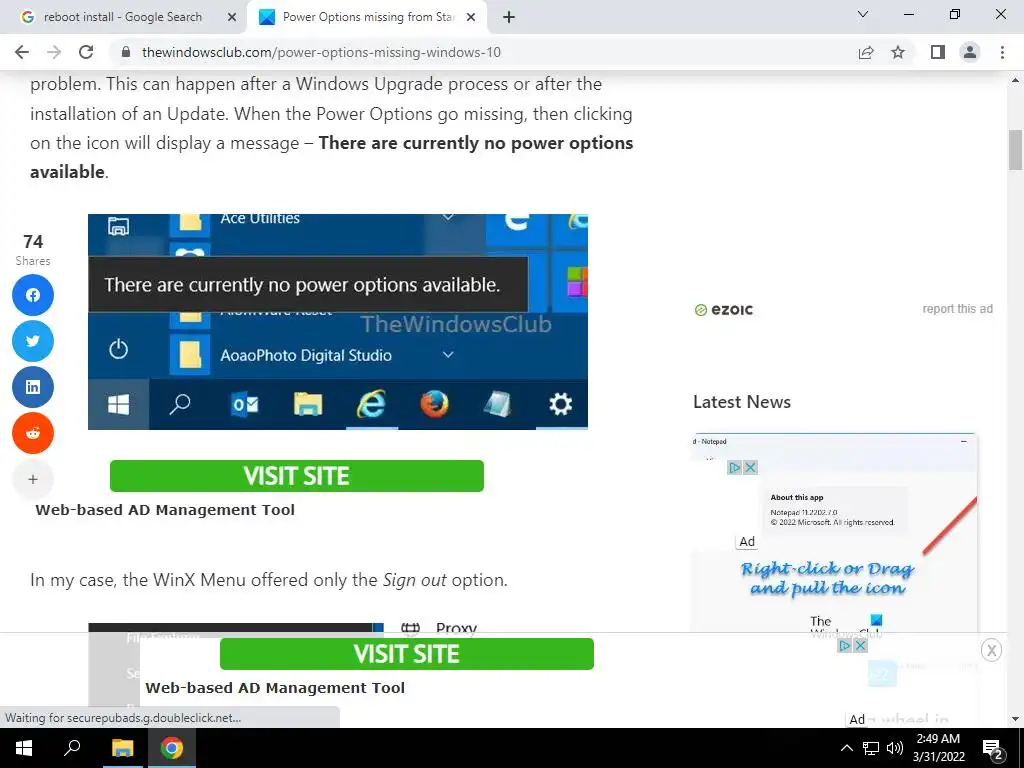Open Windows taskbar search
1024x768 pixels.
coord(72,748)
